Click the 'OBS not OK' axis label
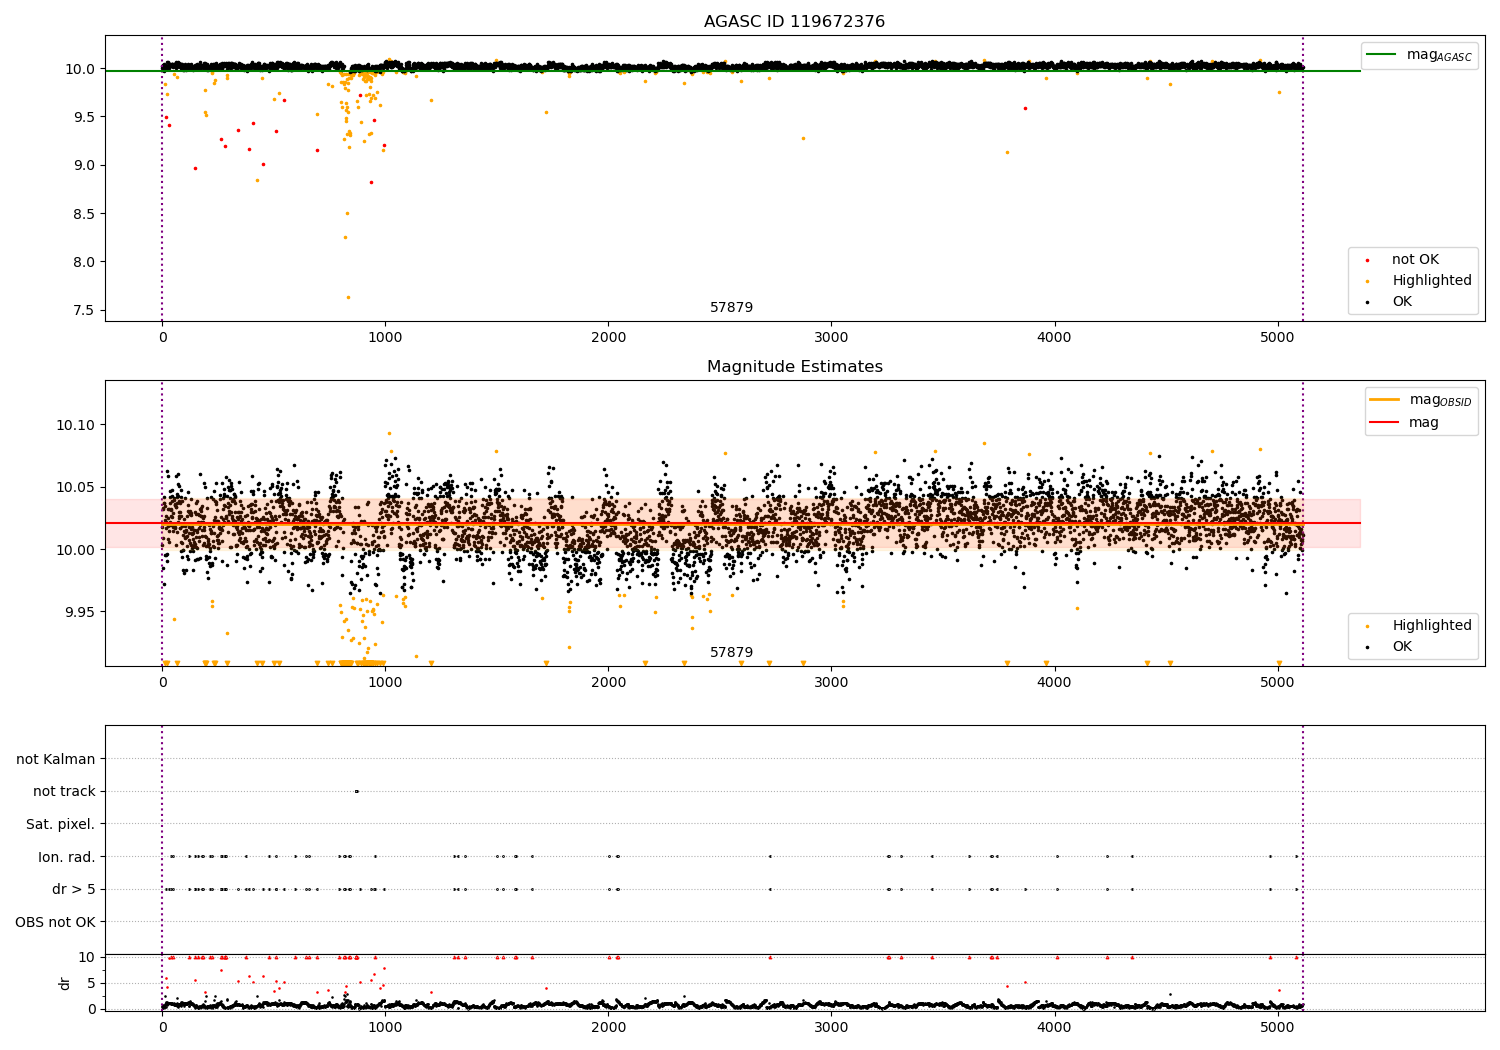 coord(56,922)
